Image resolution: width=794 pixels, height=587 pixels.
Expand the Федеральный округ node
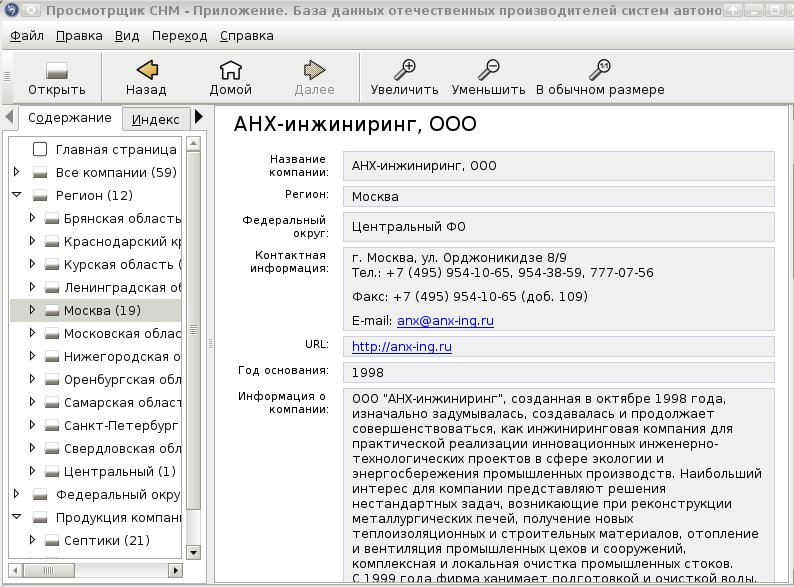[16, 493]
